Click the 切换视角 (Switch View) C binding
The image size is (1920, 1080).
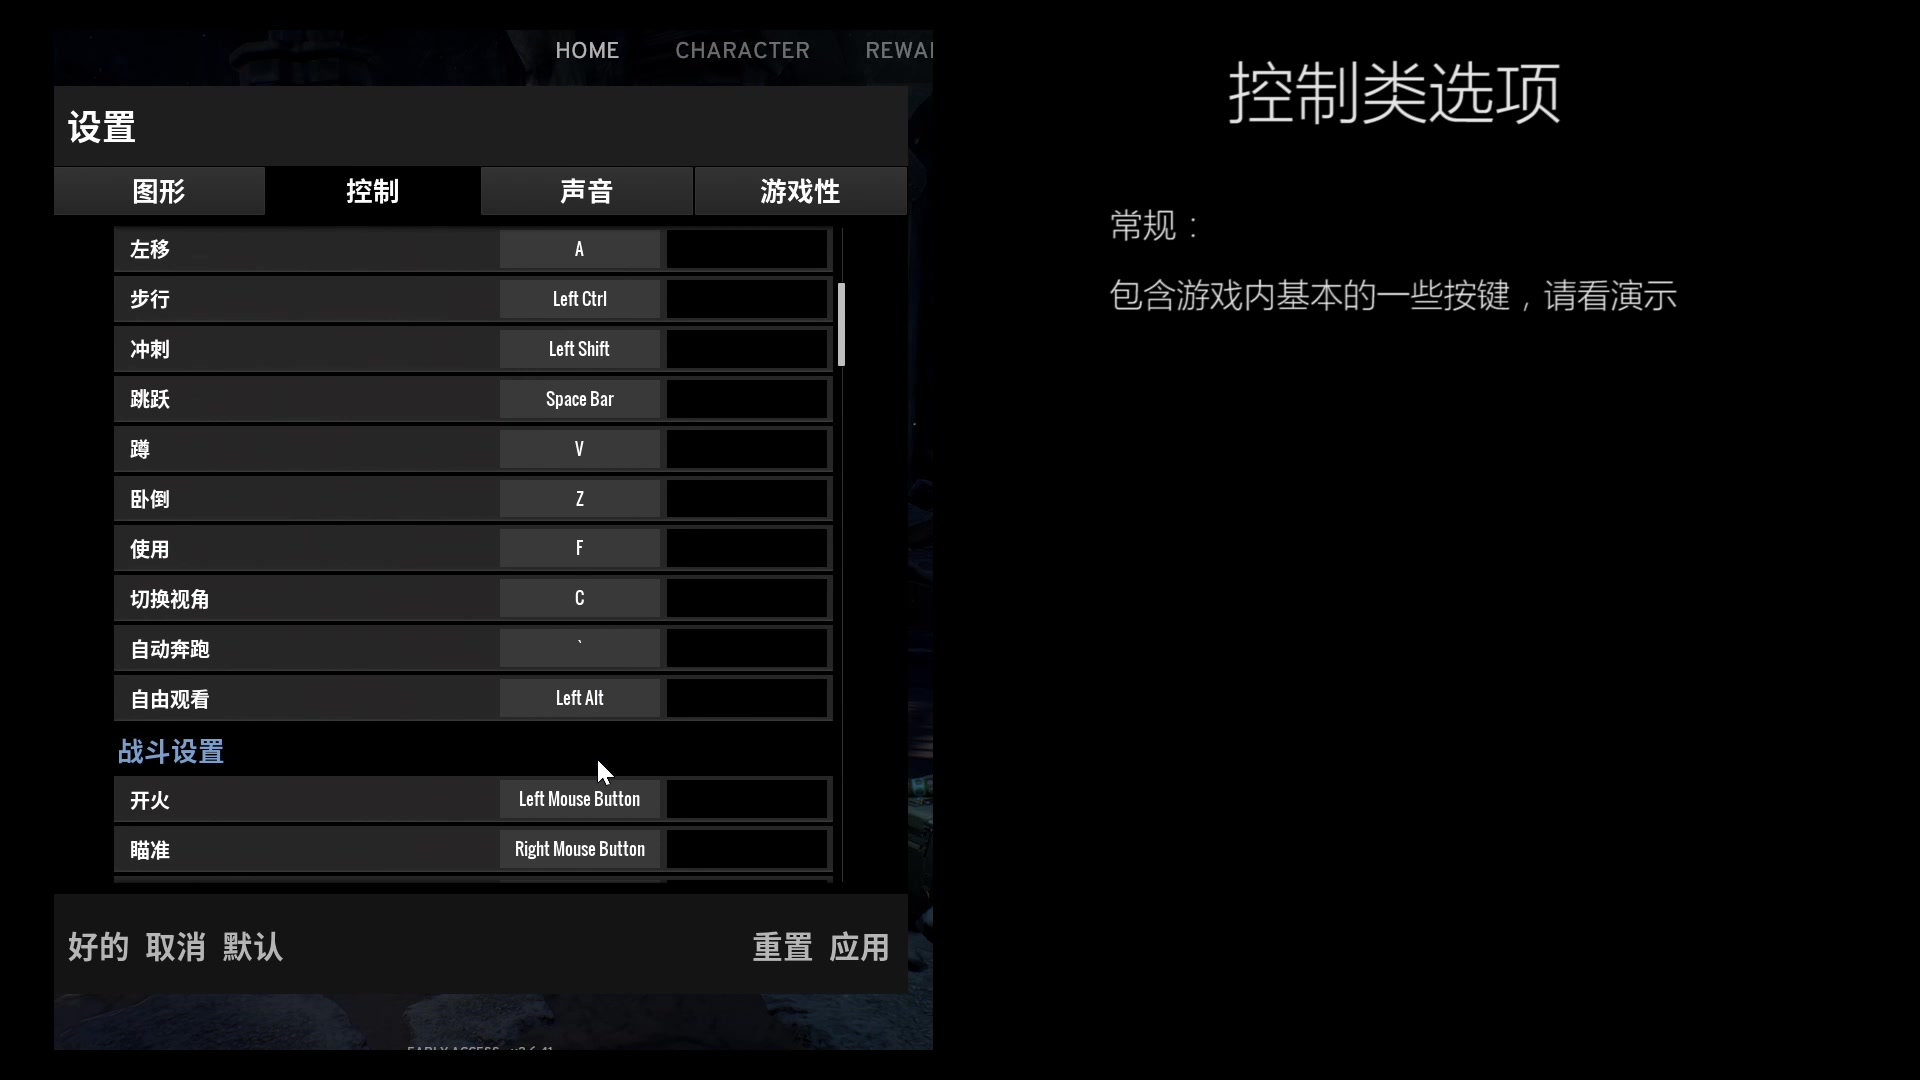pos(578,599)
